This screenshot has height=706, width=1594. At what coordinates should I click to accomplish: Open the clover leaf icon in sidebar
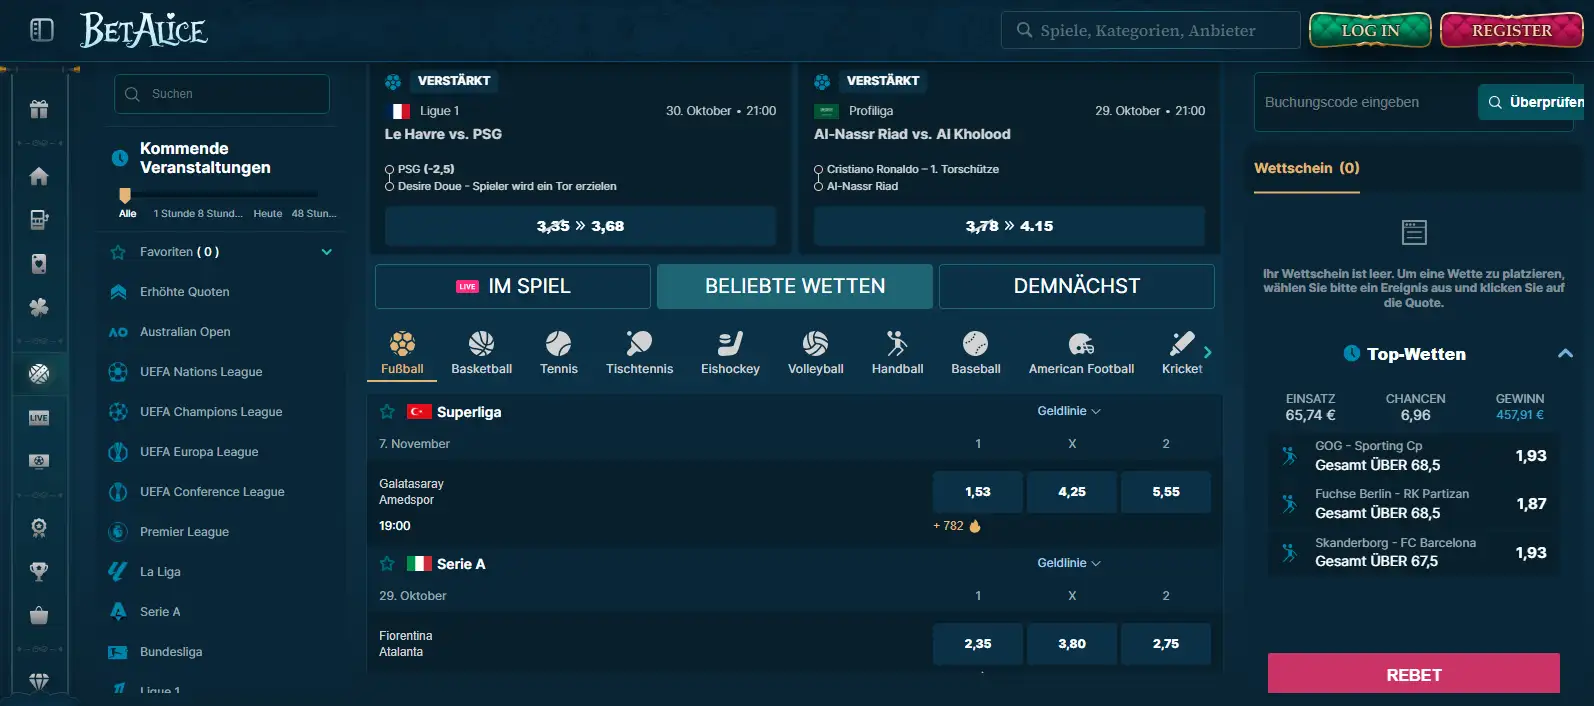click(39, 308)
